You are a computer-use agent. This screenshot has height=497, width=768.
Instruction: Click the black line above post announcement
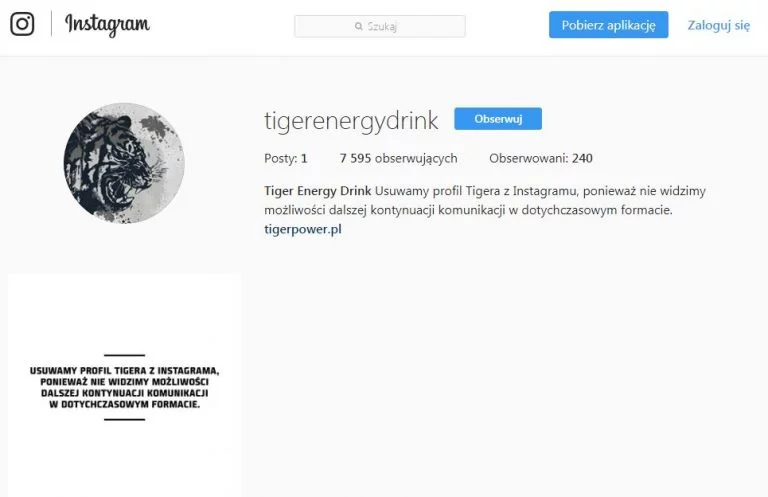pyautogui.click(x=124, y=355)
